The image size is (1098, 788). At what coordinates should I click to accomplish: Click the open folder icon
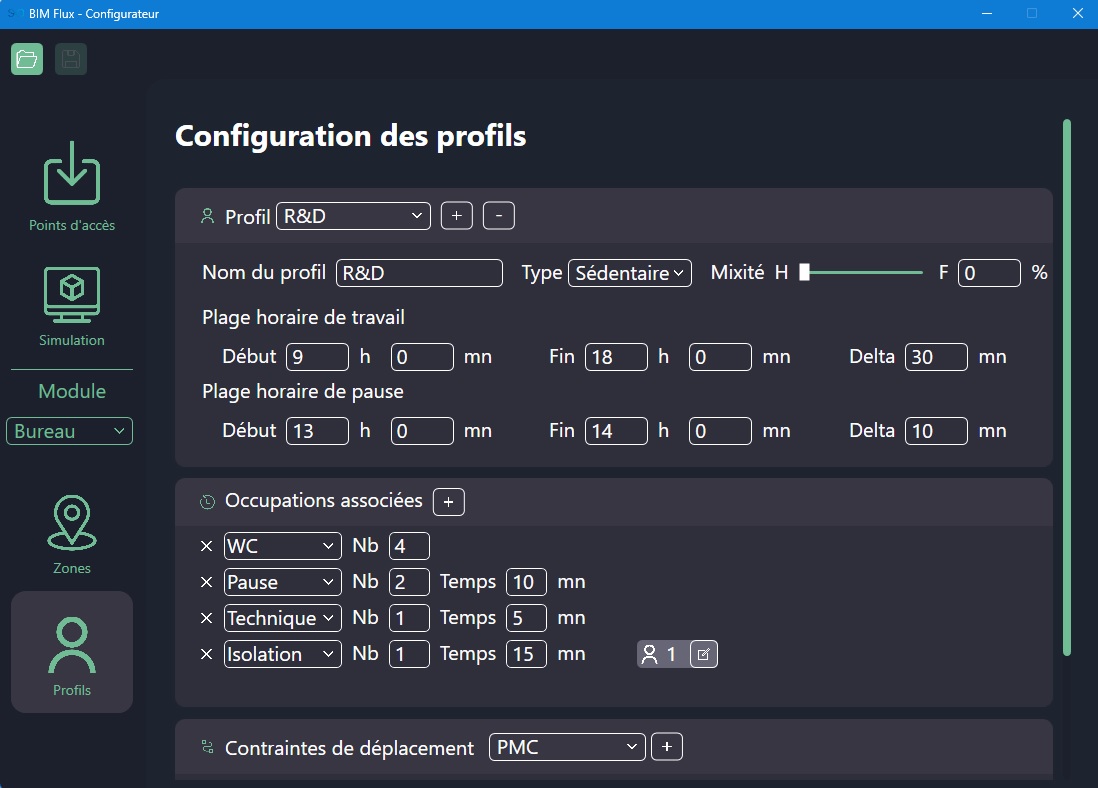(x=27, y=60)
